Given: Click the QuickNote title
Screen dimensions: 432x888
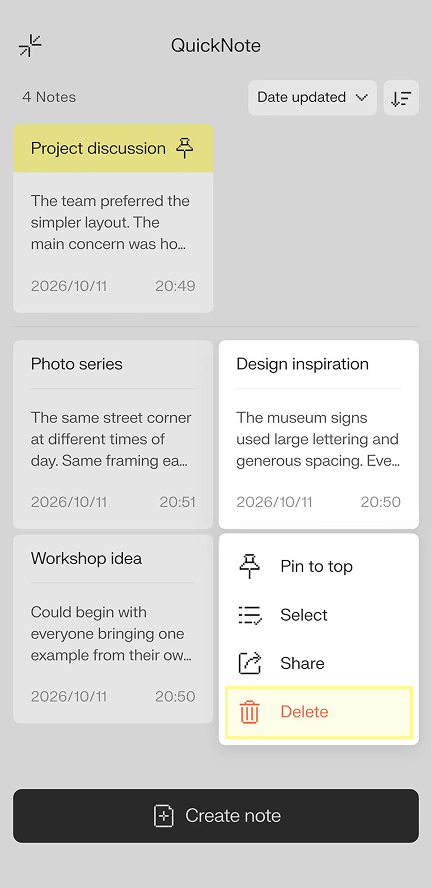Looking at the screenshot, I should pos(216,46).
